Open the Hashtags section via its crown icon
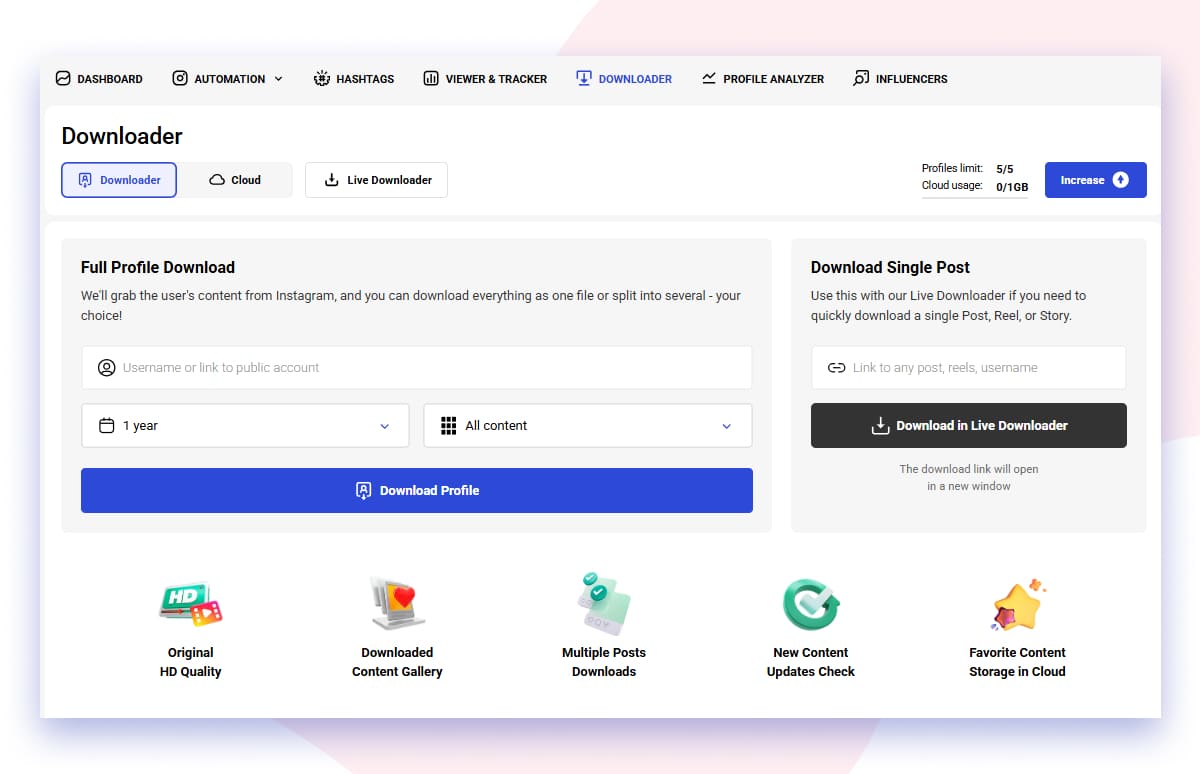Image resolution: width=1200 pixels, height=774 pixels. tap(322, 77)
